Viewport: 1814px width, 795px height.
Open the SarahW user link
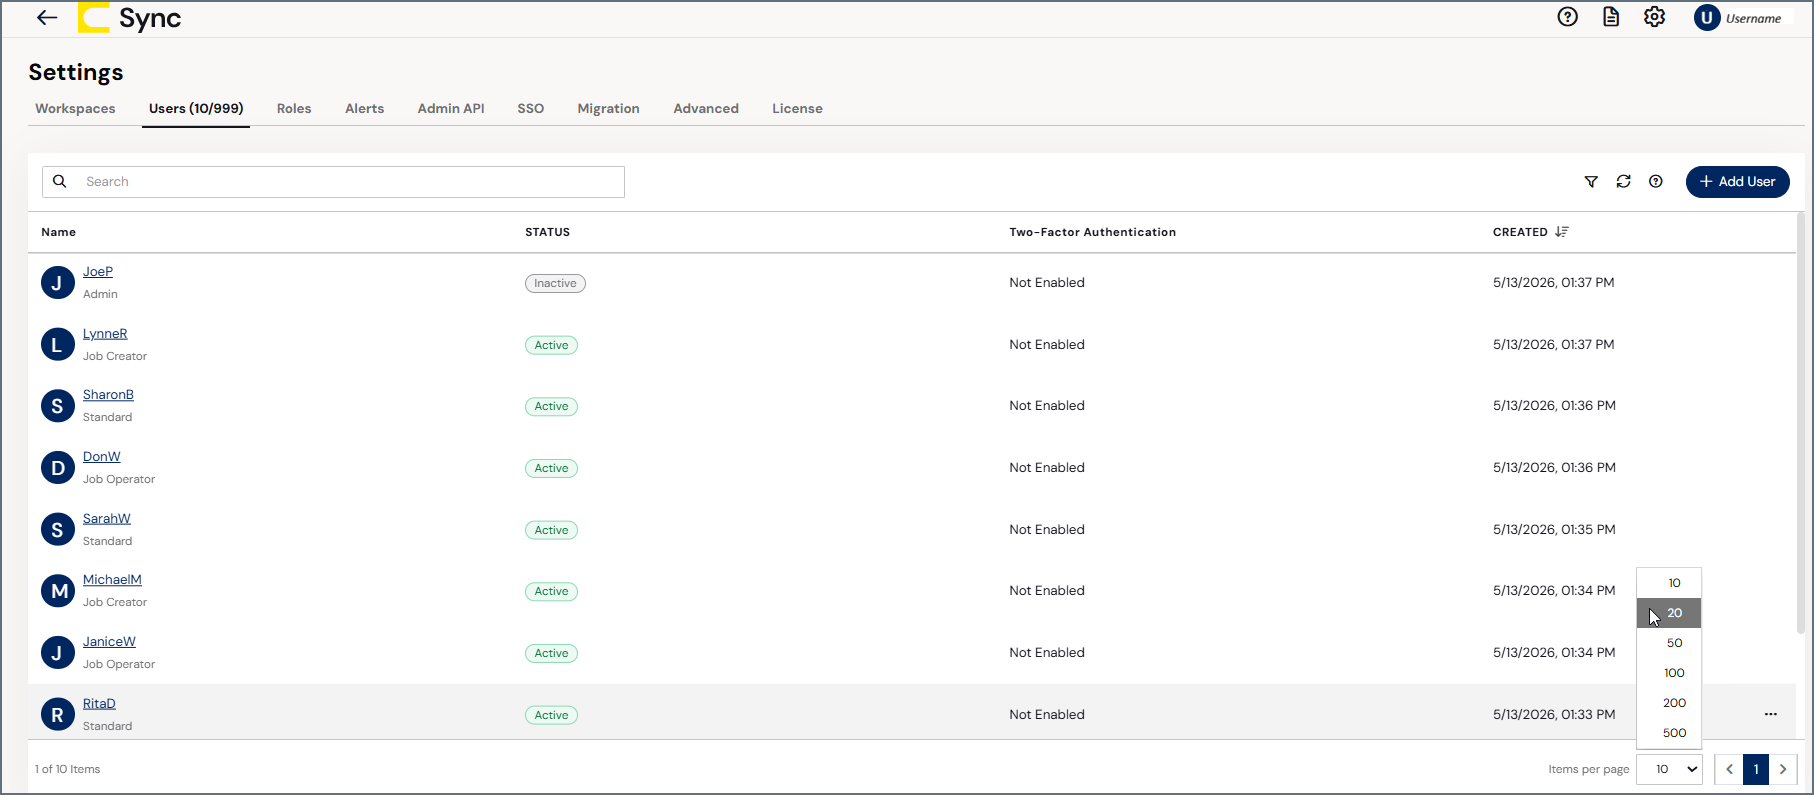107,519
